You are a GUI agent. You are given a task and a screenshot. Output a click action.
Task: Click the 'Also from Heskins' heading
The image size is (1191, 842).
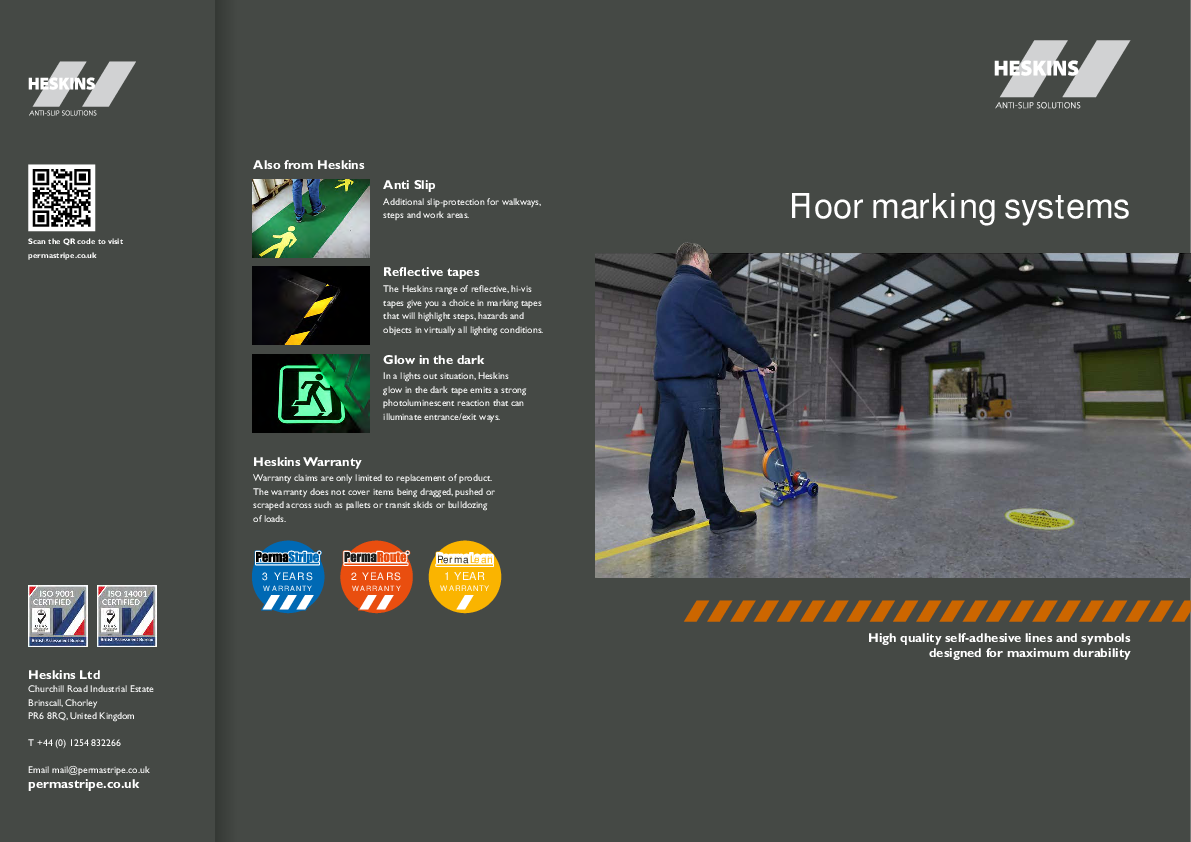(308, 165)
